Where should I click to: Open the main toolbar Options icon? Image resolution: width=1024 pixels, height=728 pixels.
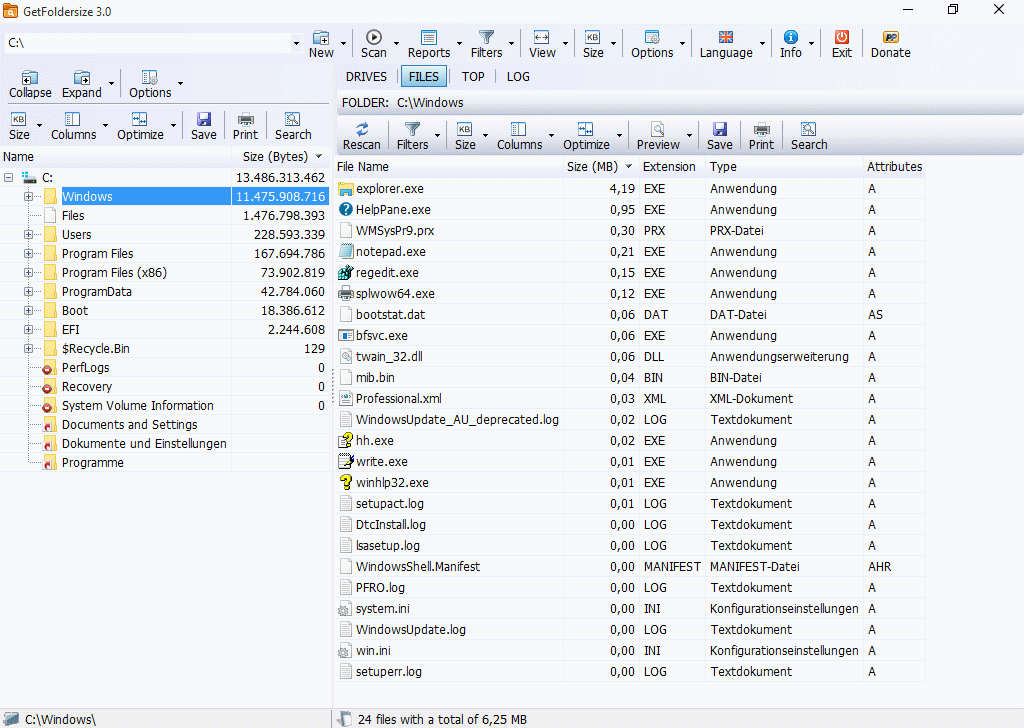652,37
